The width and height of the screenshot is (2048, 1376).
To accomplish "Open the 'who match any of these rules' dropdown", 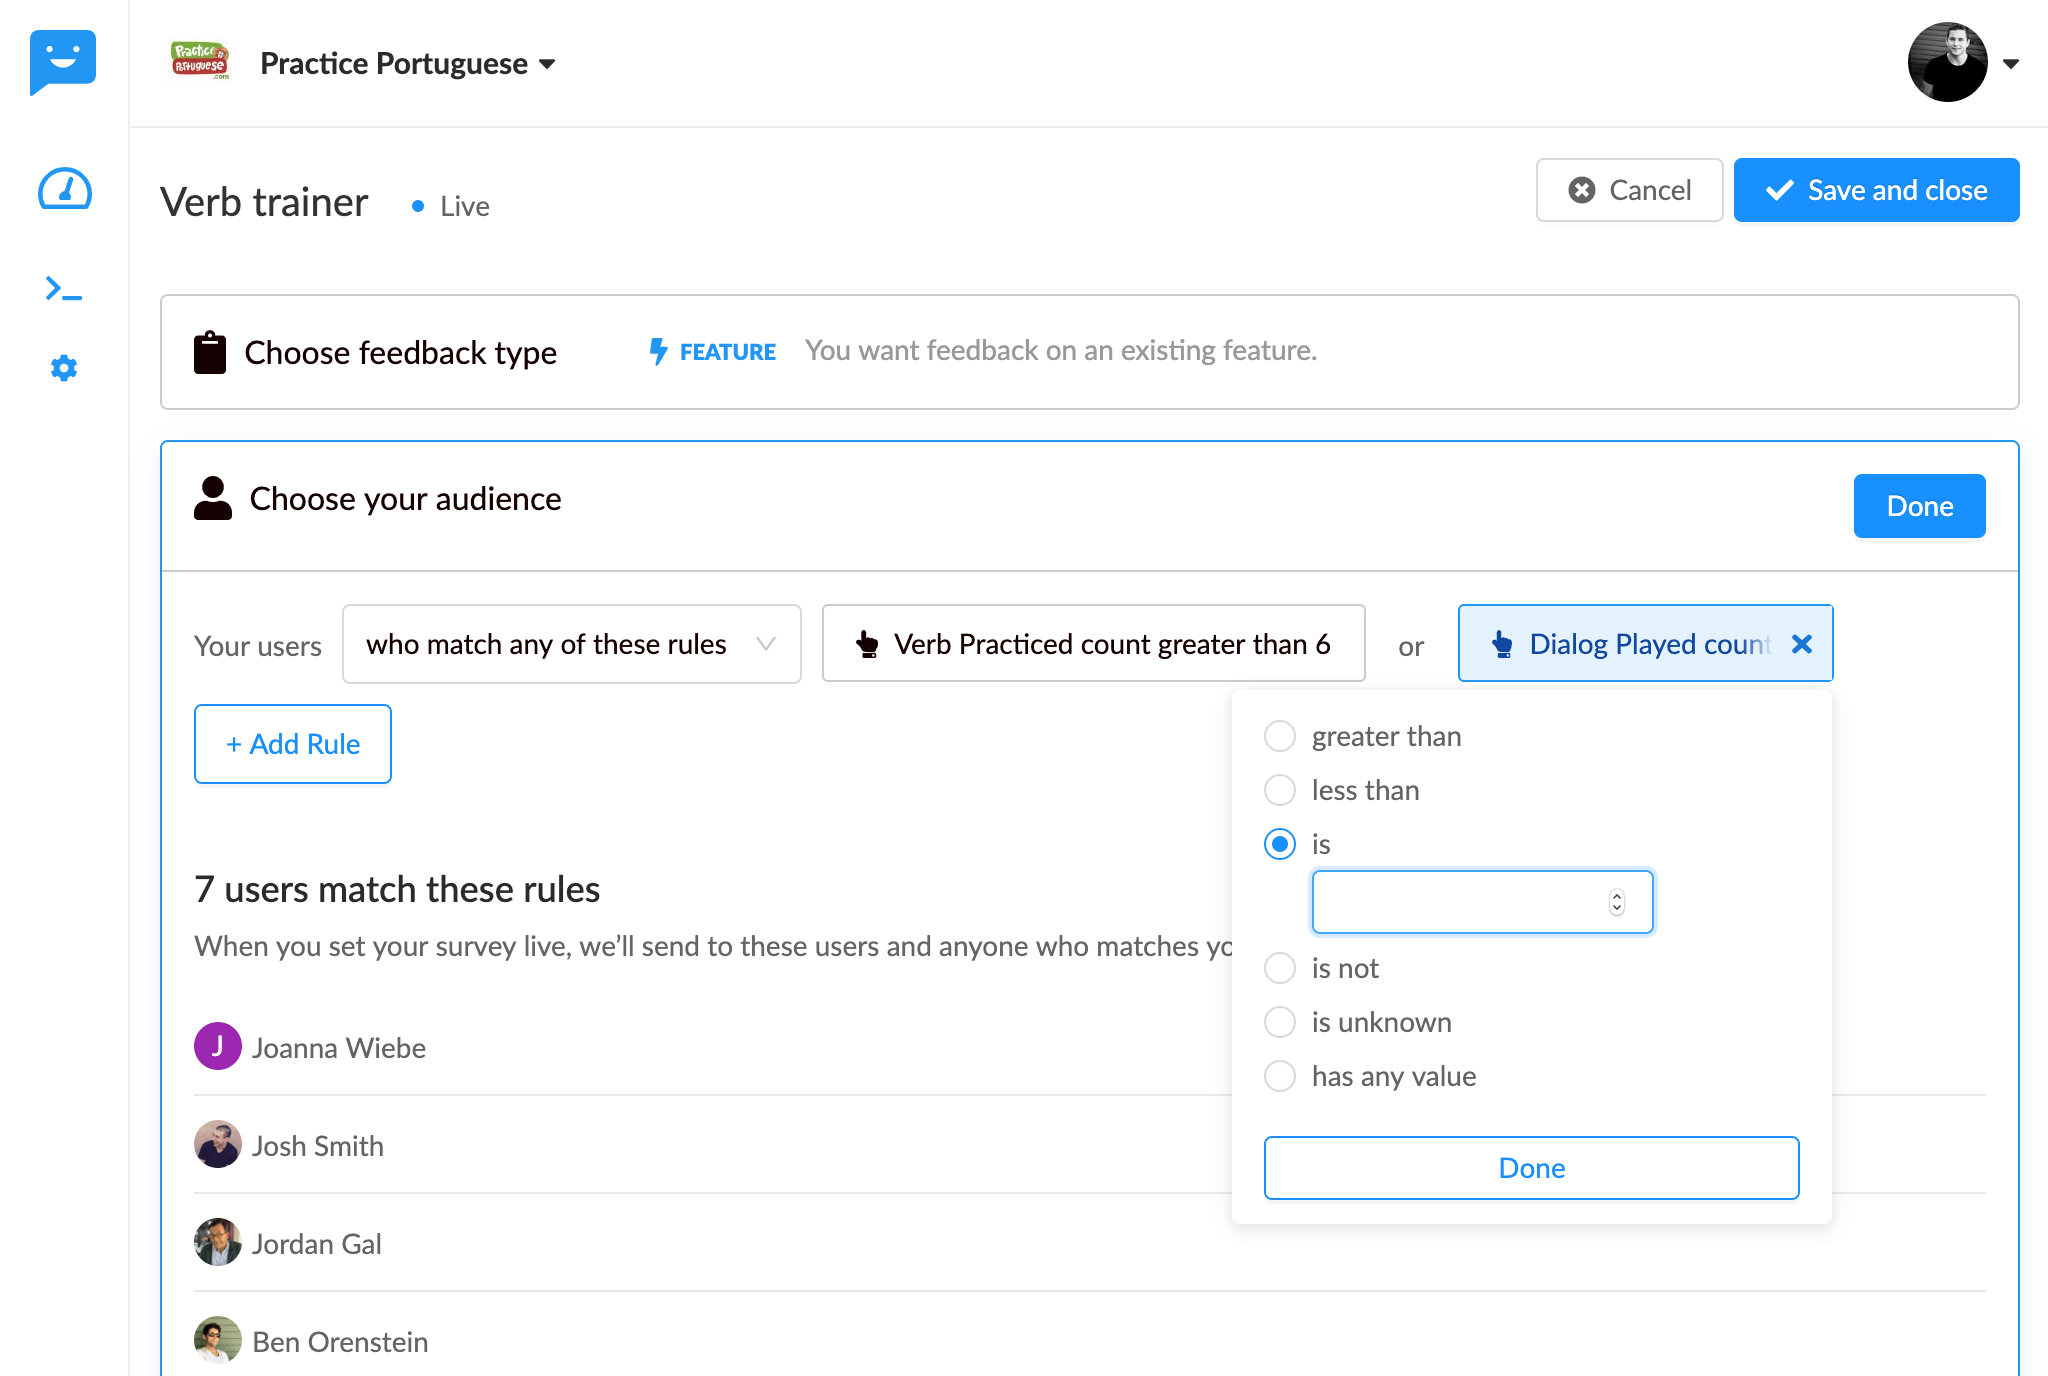I will [571, 644].
